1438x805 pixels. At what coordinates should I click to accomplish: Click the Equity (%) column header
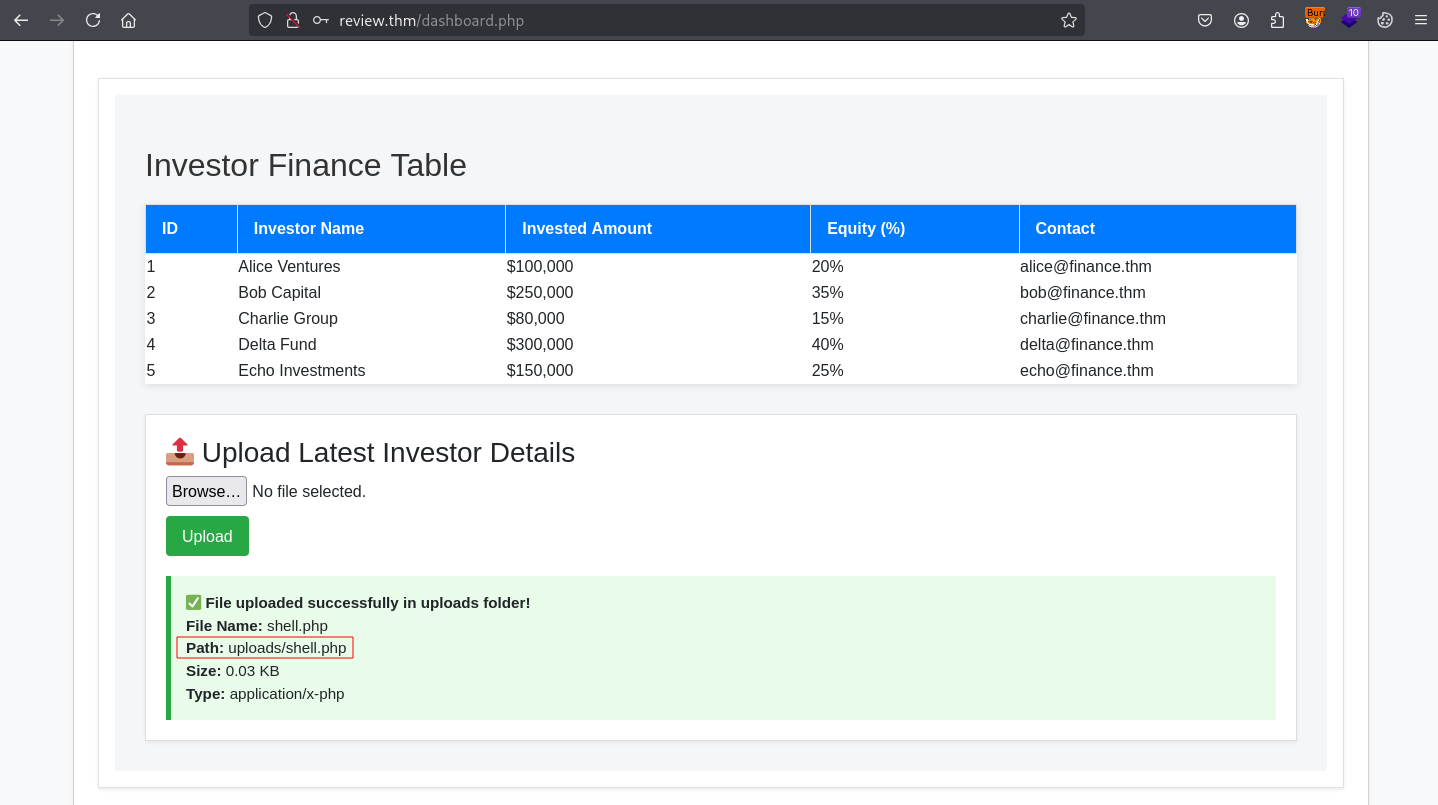click(x=915, y=229)
